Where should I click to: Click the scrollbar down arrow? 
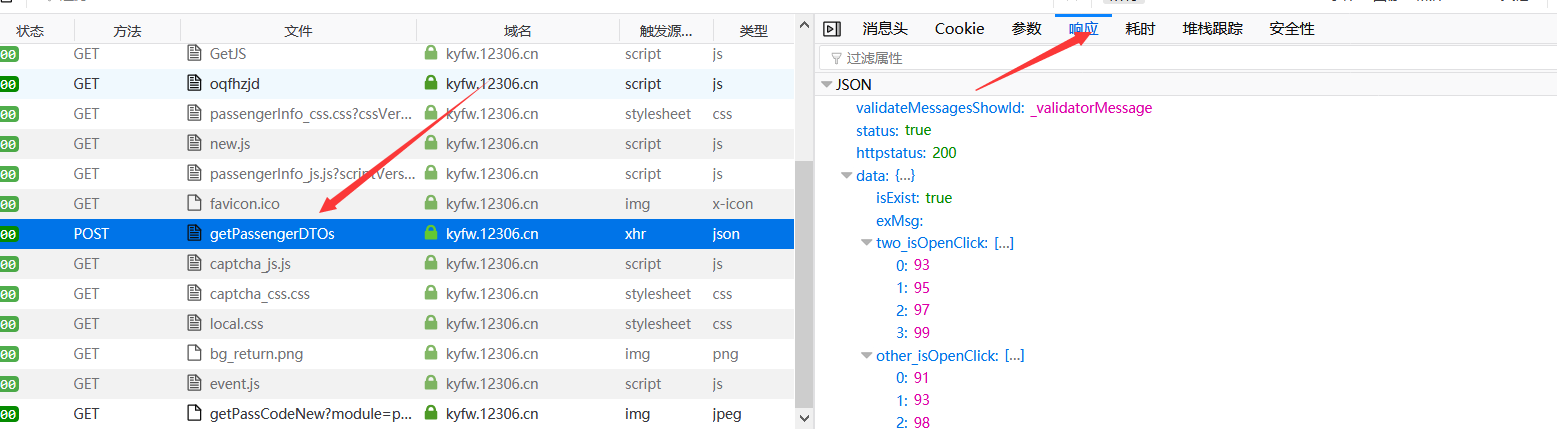tap(803, 418)
